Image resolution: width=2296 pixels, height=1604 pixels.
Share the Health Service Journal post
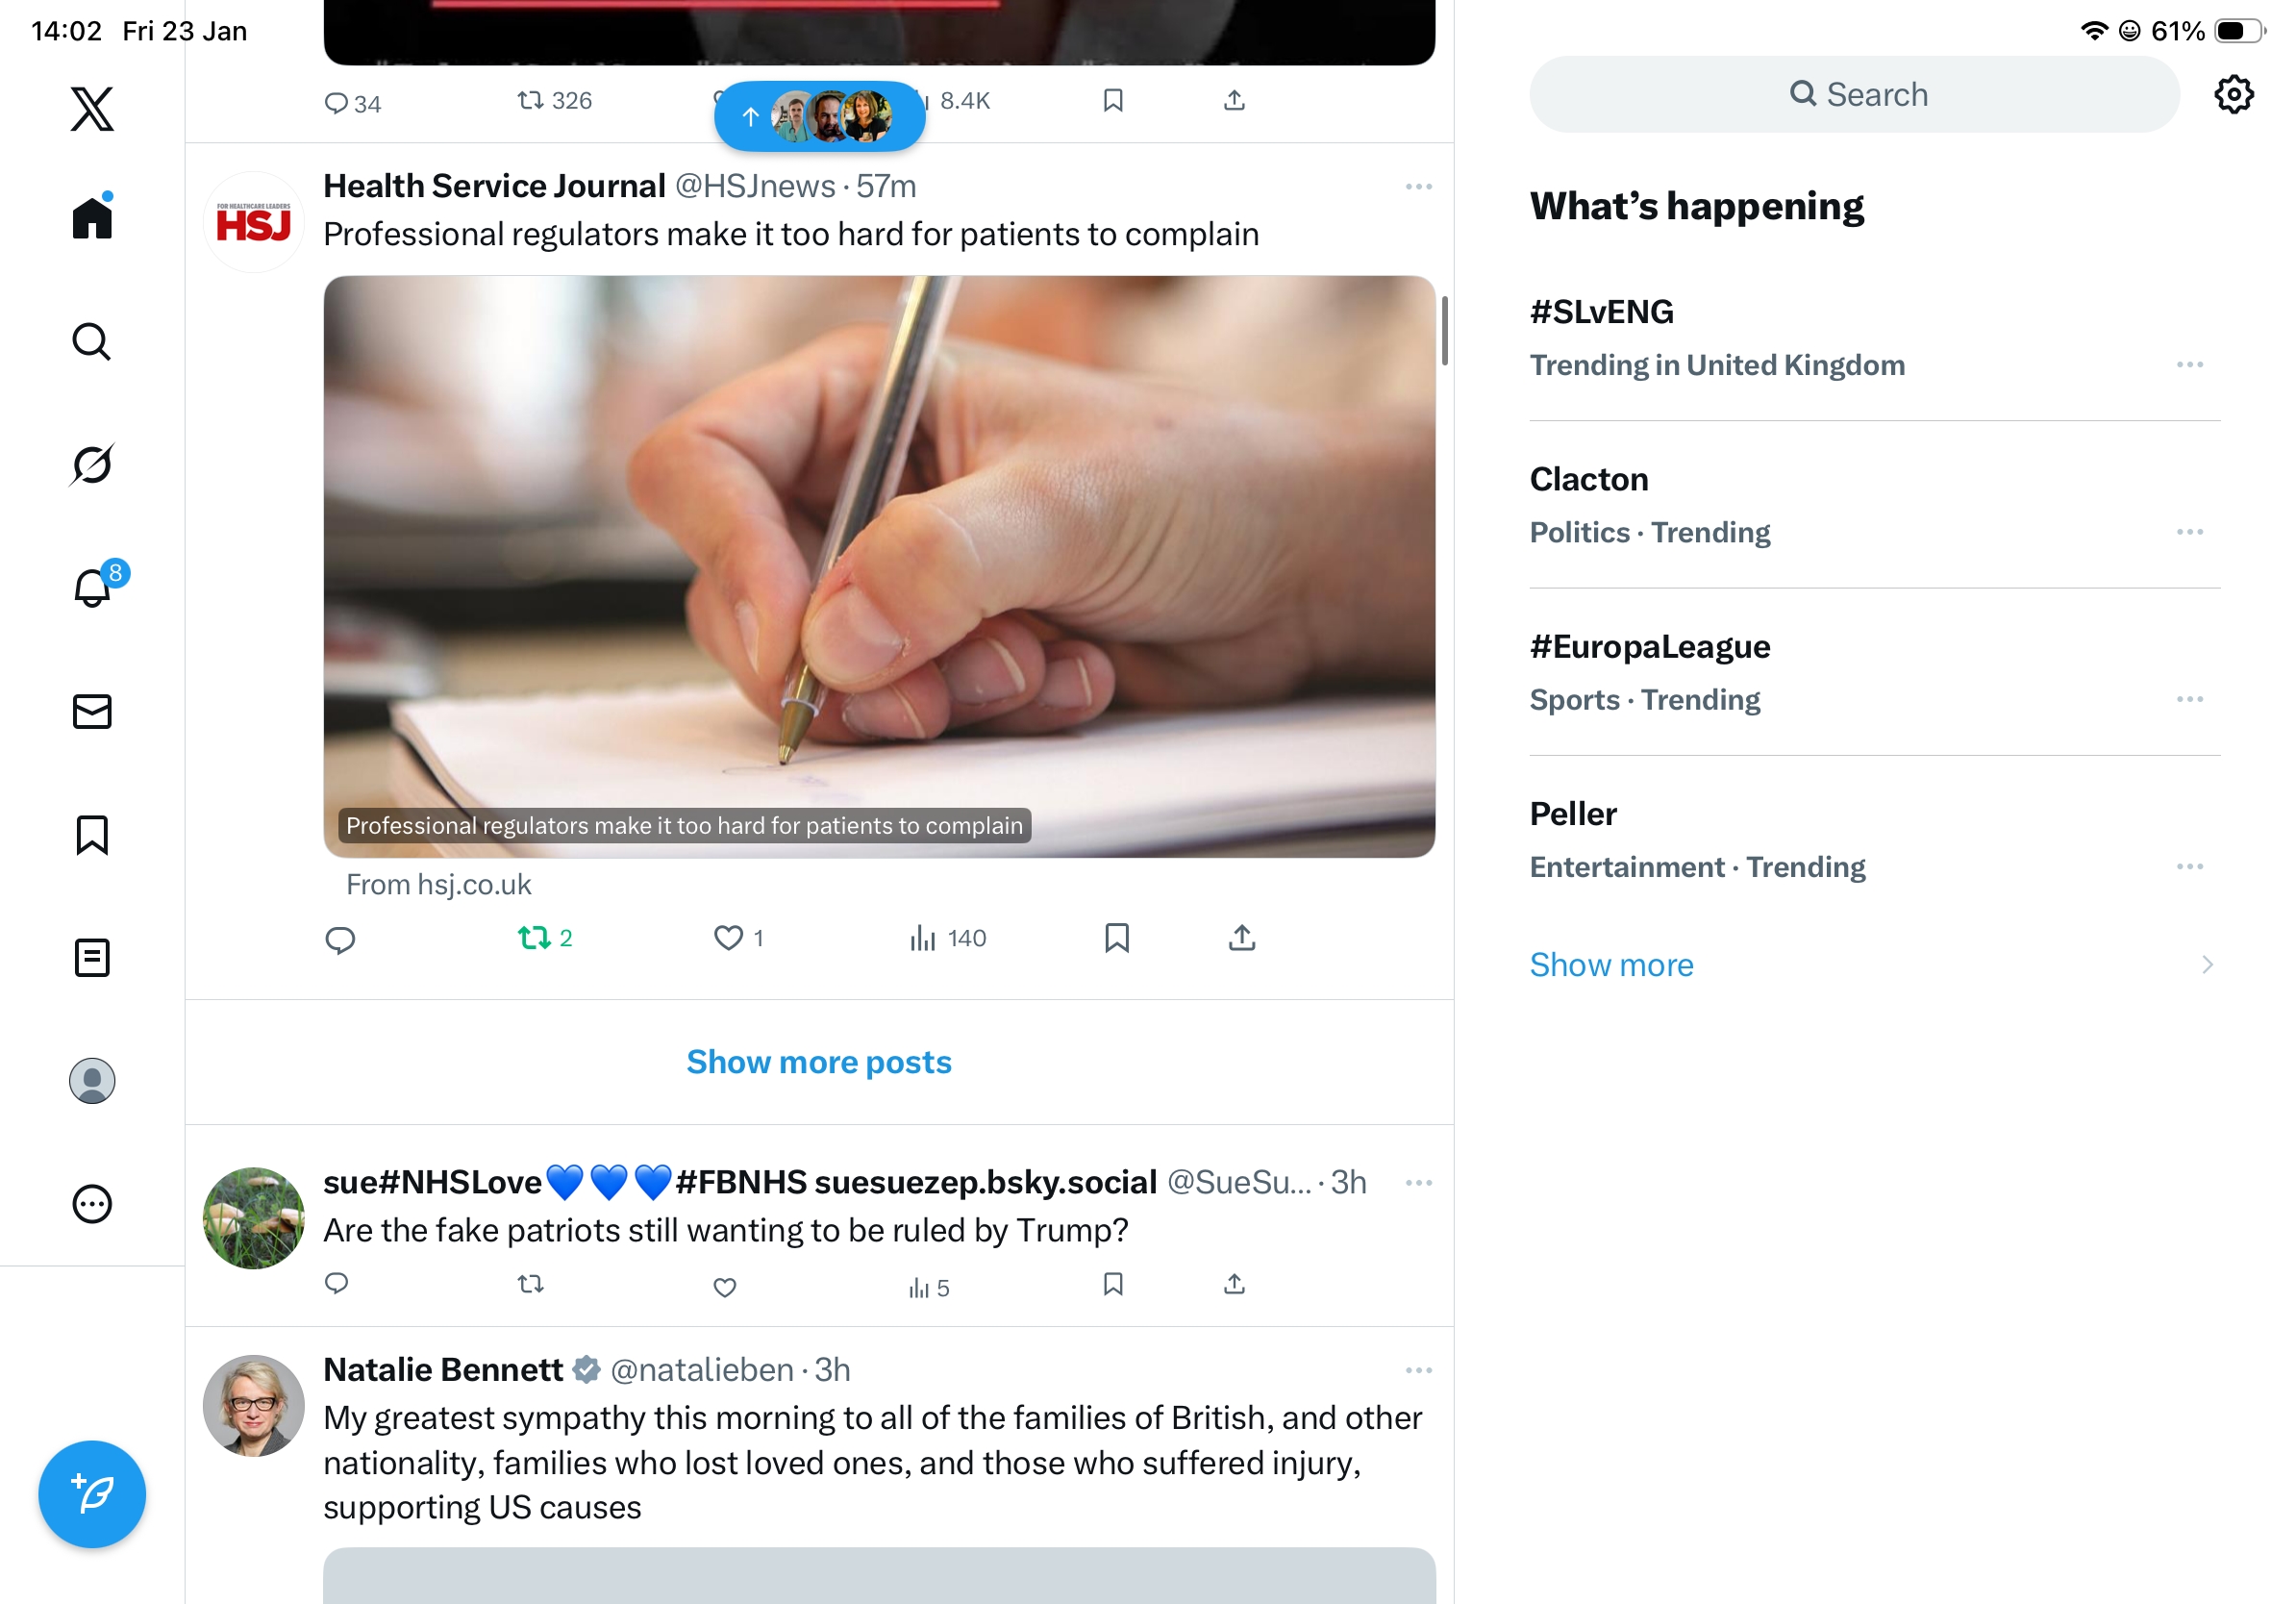pyautogui.click(x=1241, y=937)
